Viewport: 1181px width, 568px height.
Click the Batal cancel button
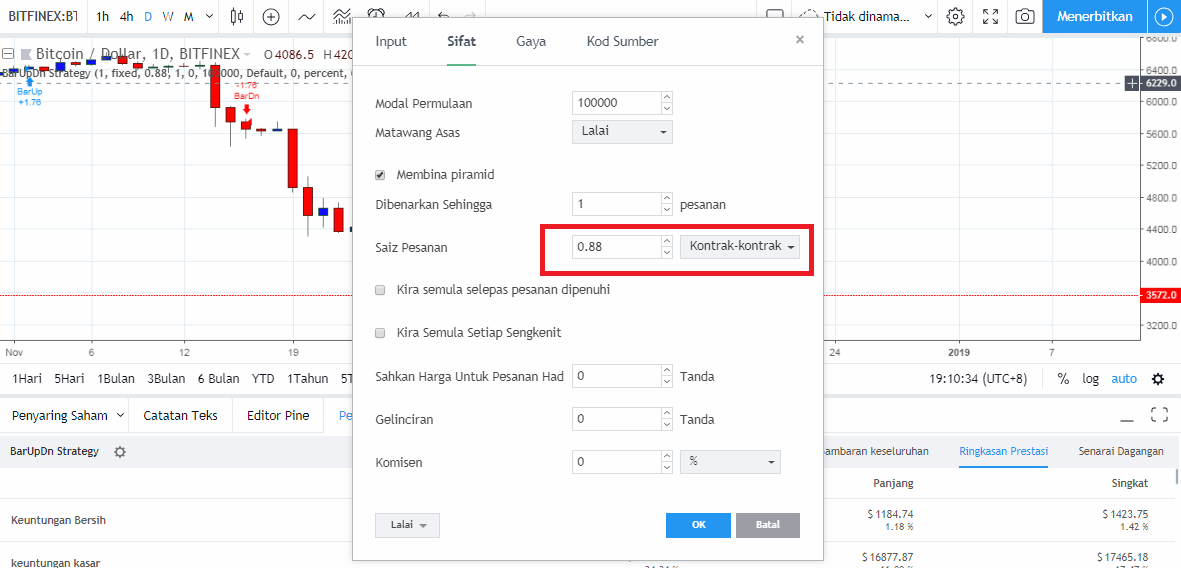click(x=767, y=525)
